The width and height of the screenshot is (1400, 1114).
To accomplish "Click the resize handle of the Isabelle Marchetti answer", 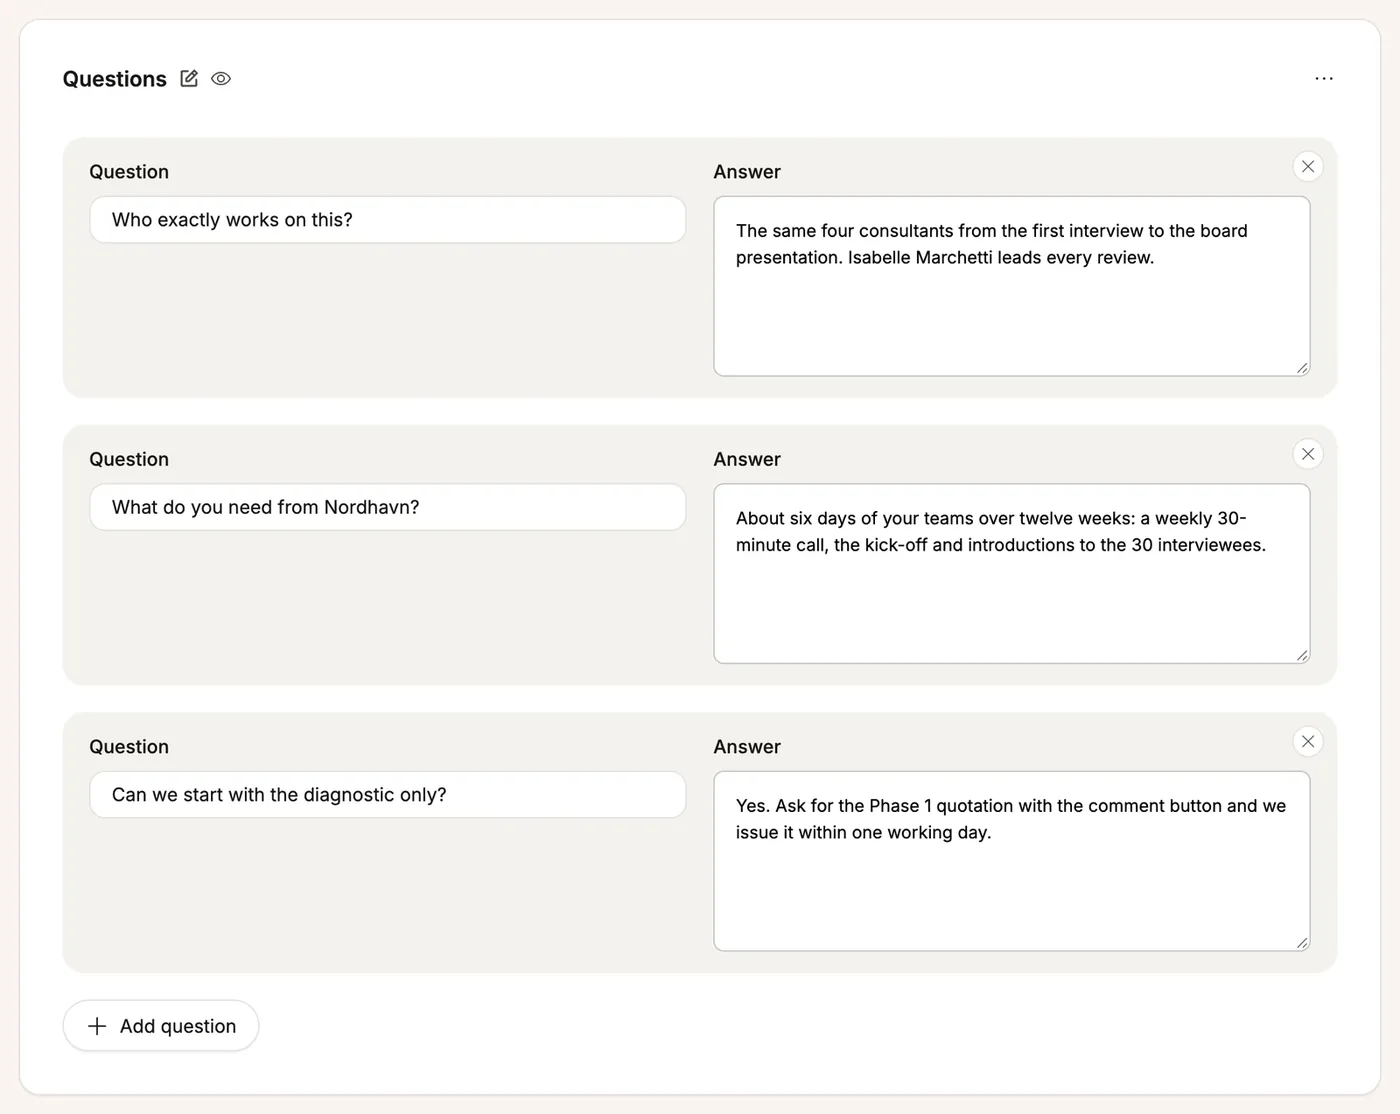I will coord(1302,368).
